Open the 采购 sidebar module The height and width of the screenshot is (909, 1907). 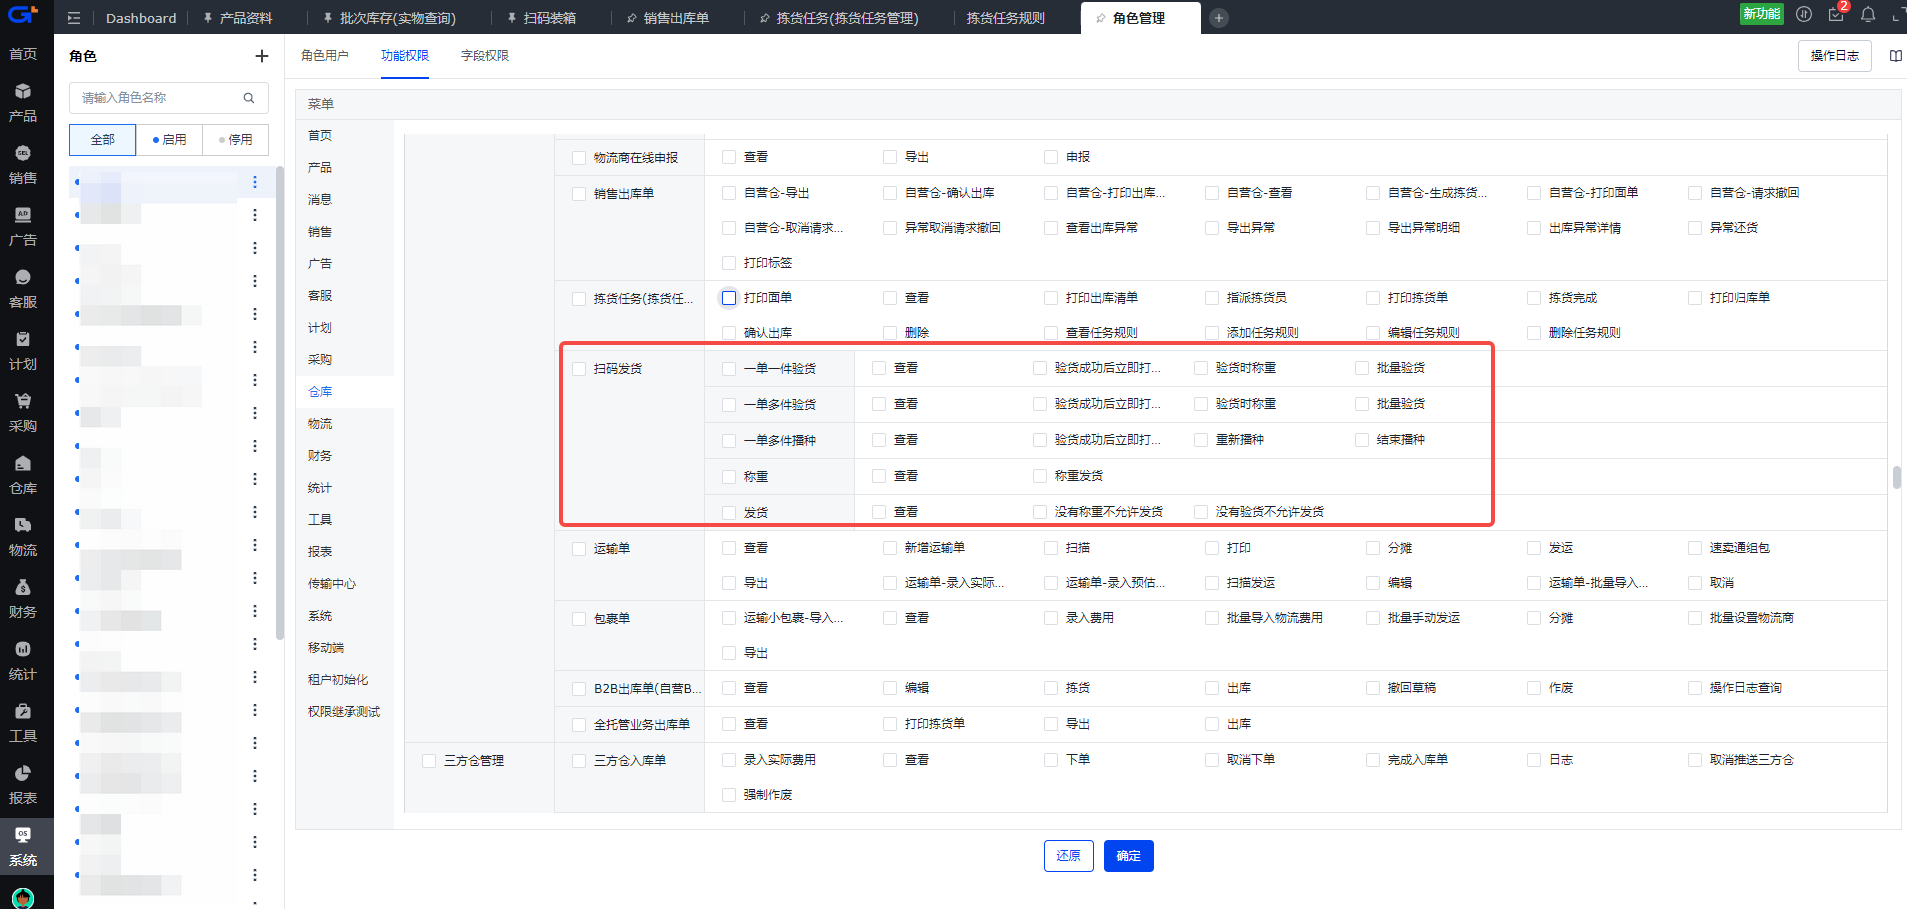point(23,413)
